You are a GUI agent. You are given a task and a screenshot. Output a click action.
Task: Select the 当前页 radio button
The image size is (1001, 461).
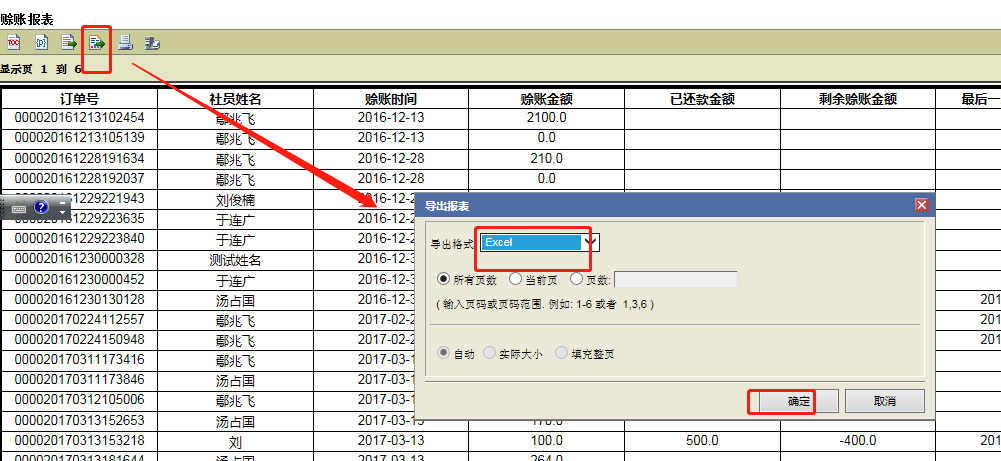515,279
